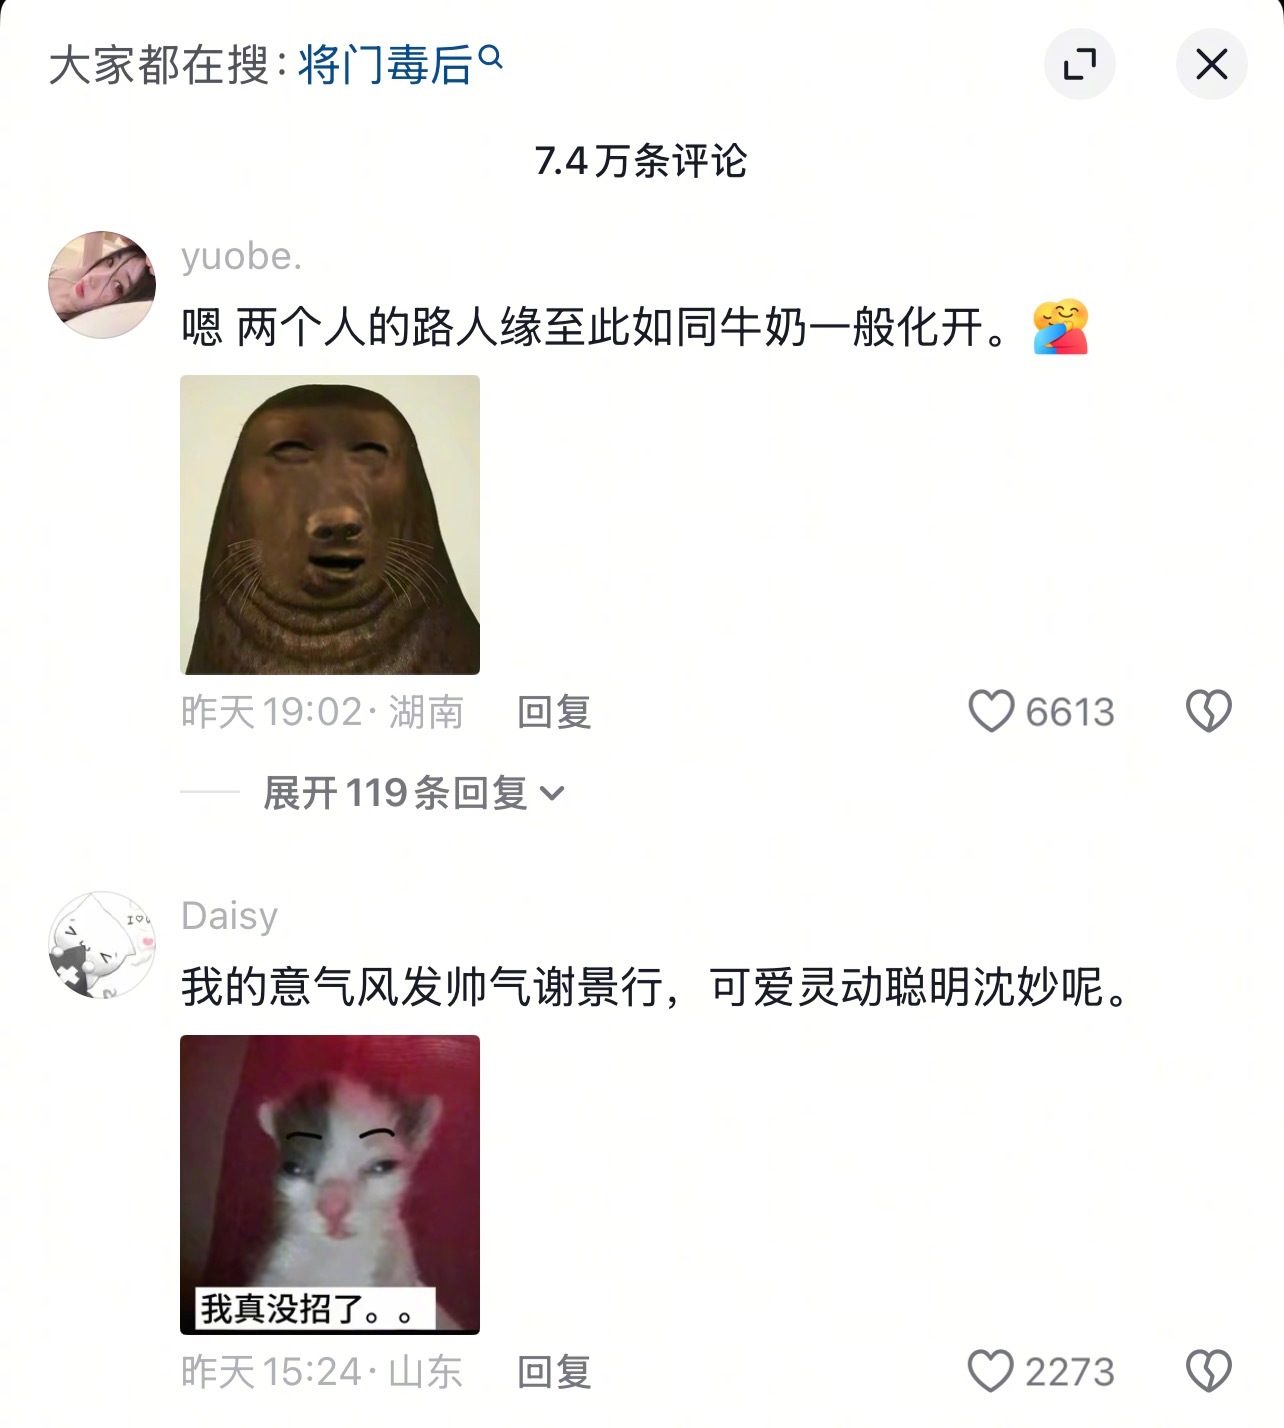Open yuobe. username link
Image resolution: width=1284 pixels, height=1428 pixels.
241,256
